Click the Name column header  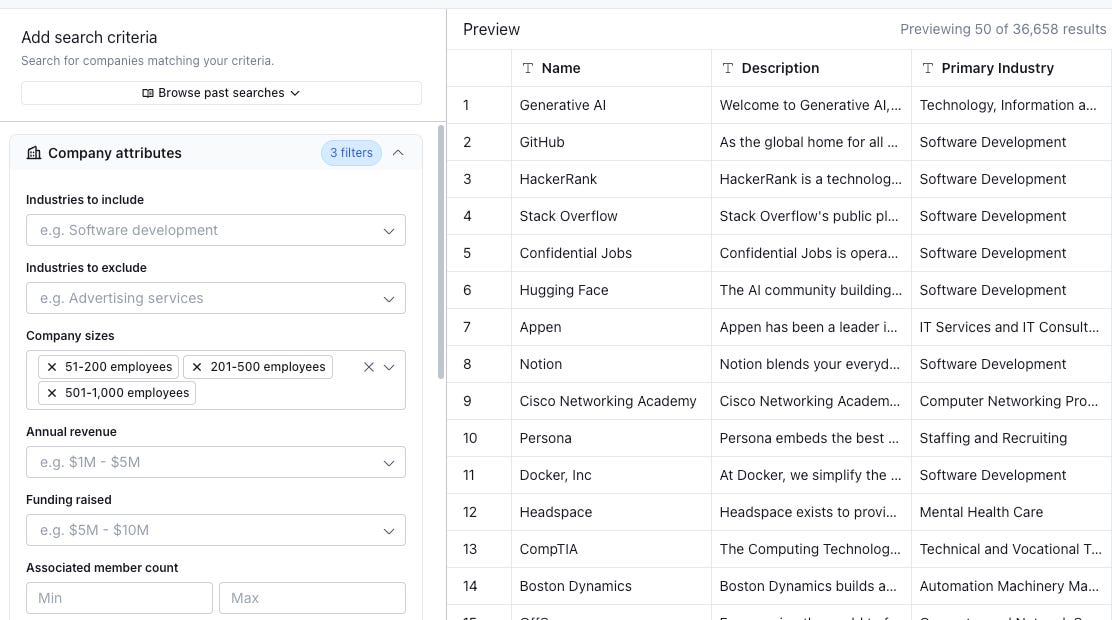[x=611, y=68]
